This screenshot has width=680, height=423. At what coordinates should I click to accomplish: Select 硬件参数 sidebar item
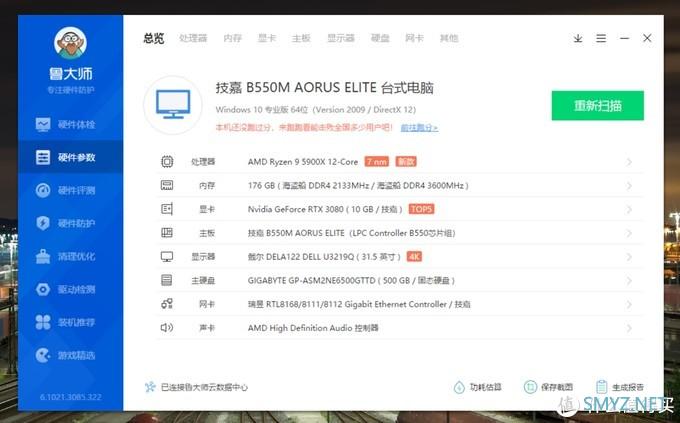[70, 157]
